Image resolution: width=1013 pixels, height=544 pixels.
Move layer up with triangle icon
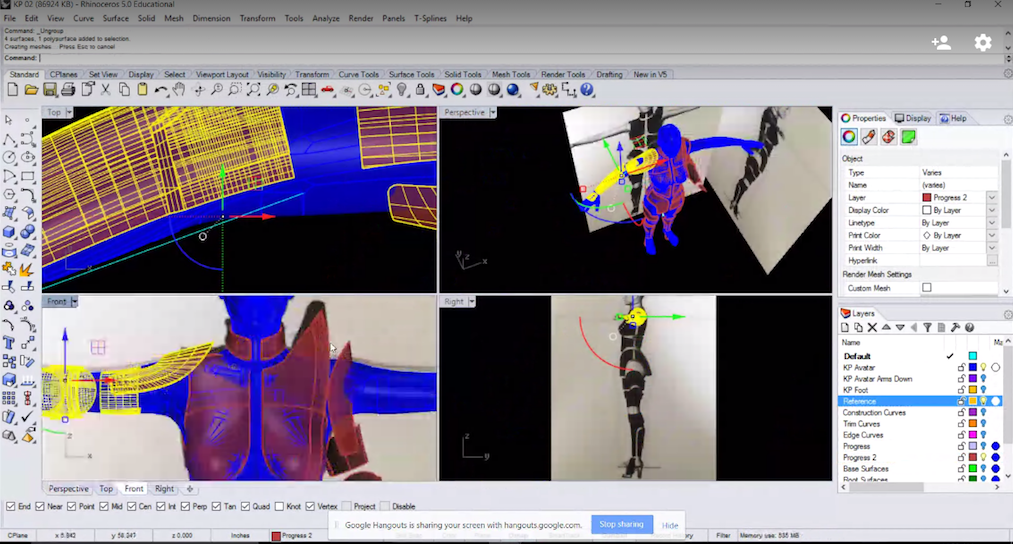coord(886,328)
